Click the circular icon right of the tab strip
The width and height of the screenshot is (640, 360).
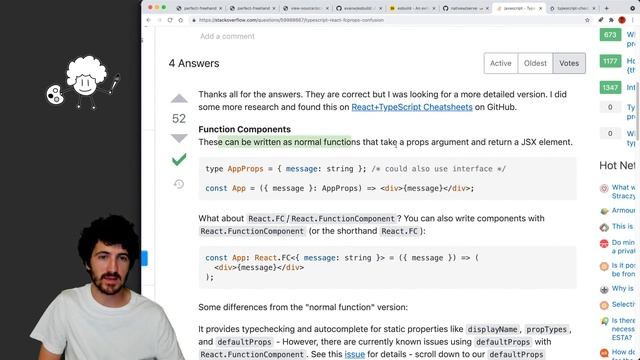point(632,8)
